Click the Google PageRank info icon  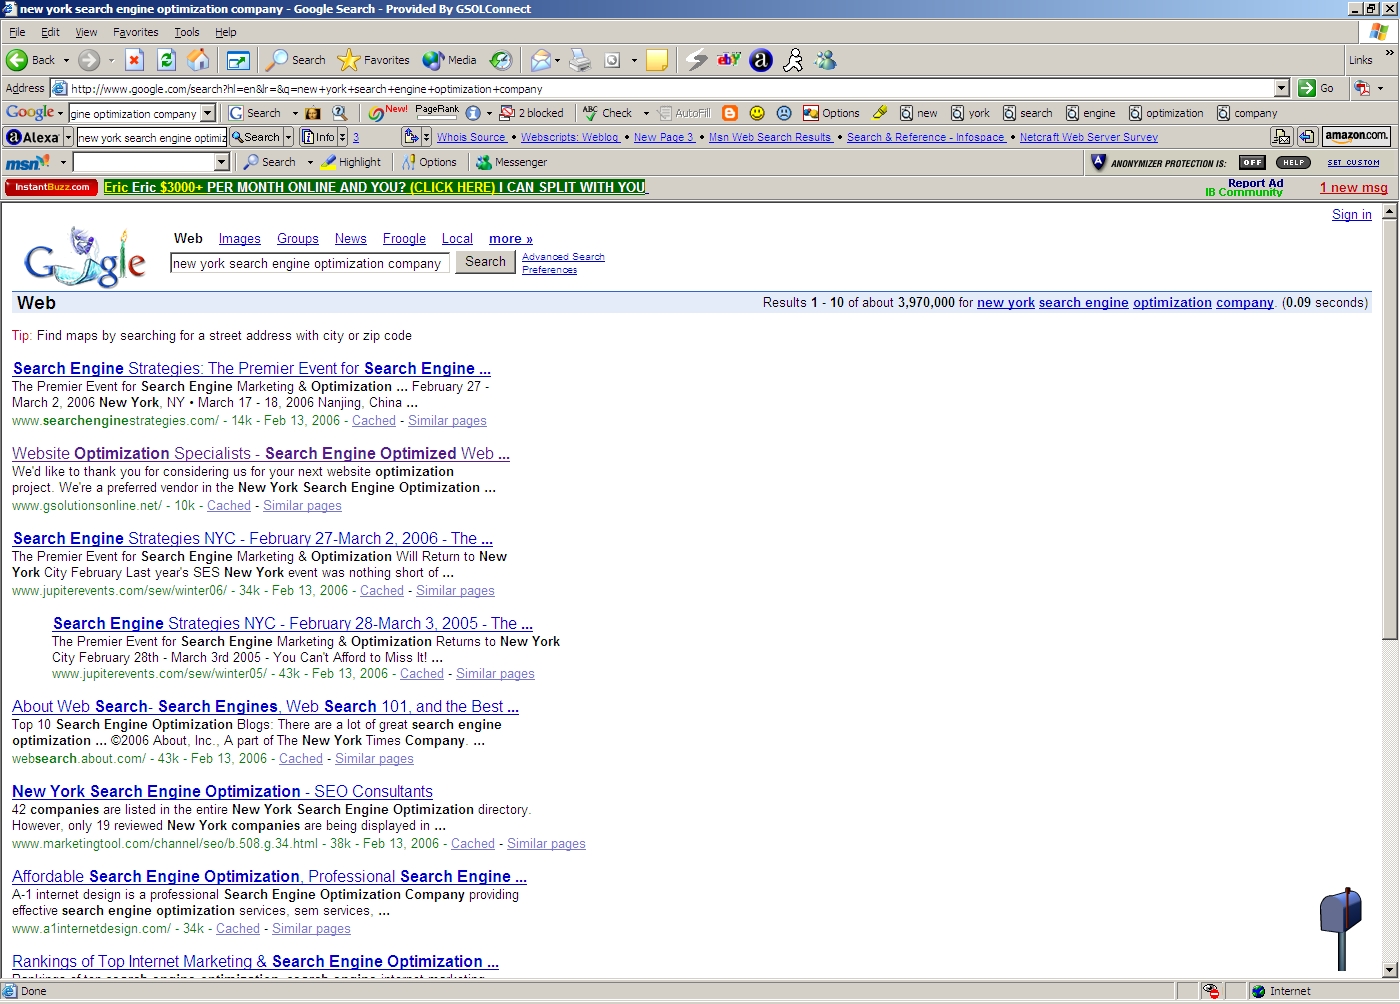pos(473,113)
